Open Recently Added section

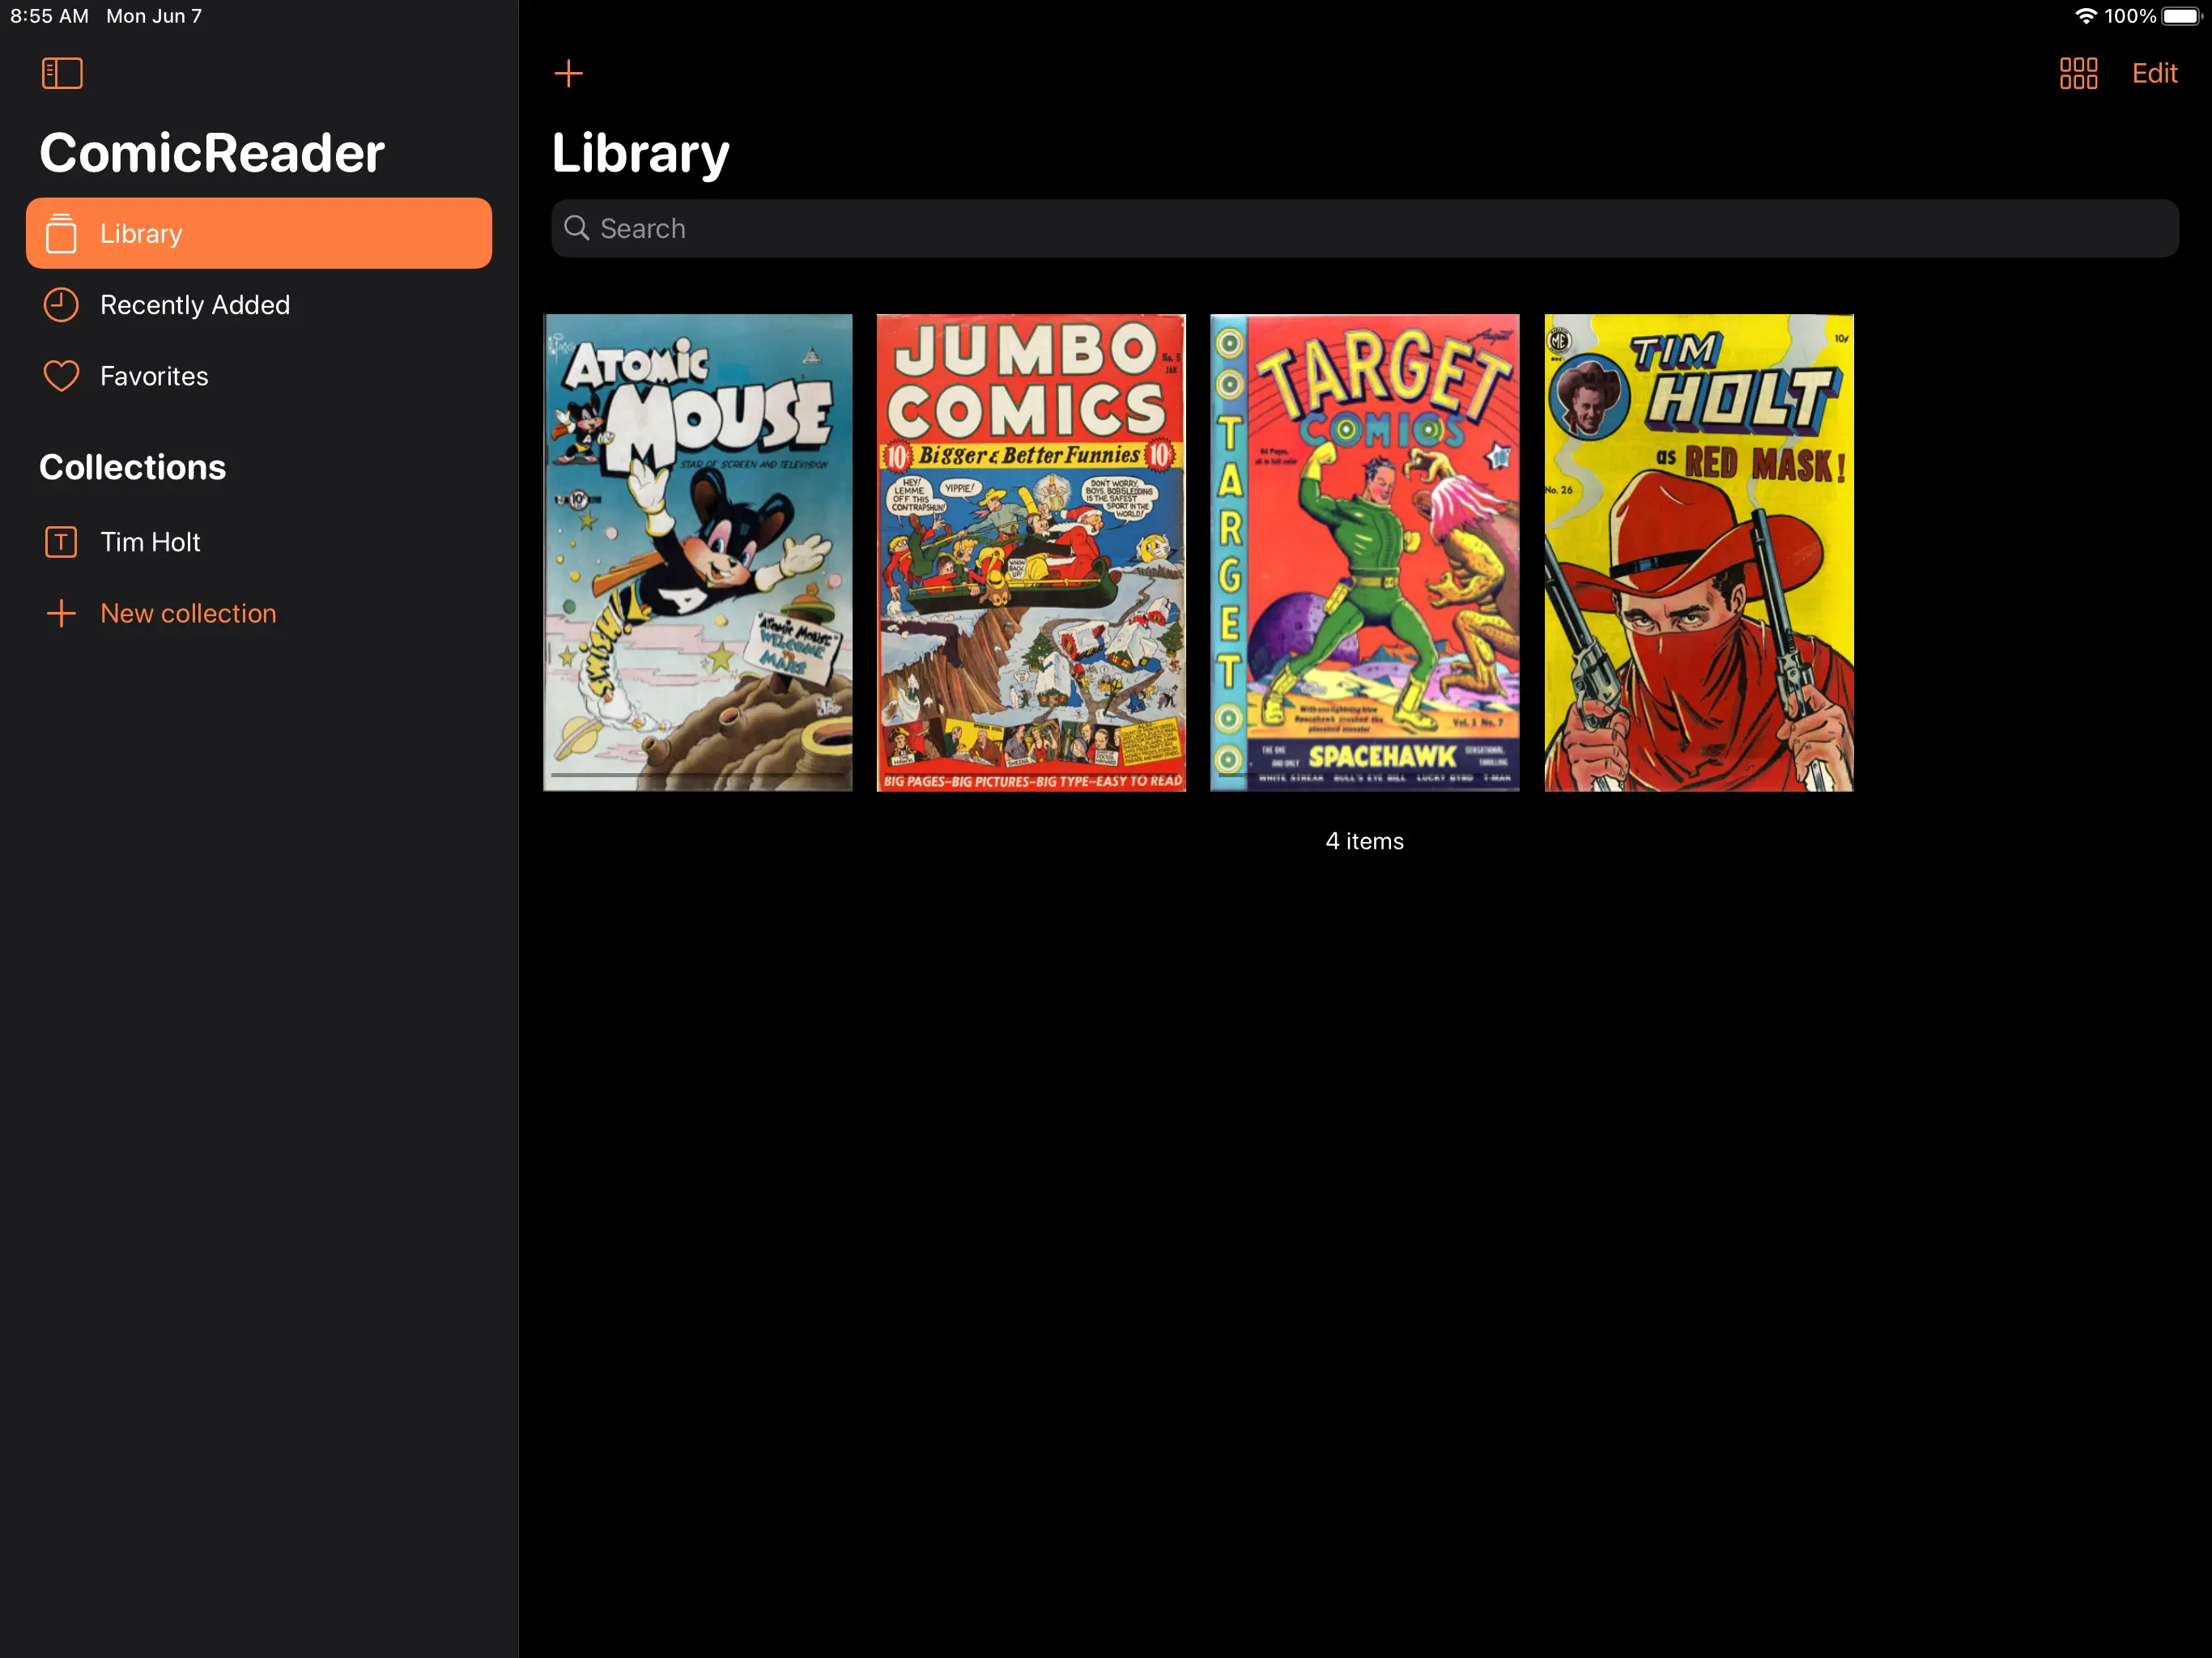tap(195, 305)
